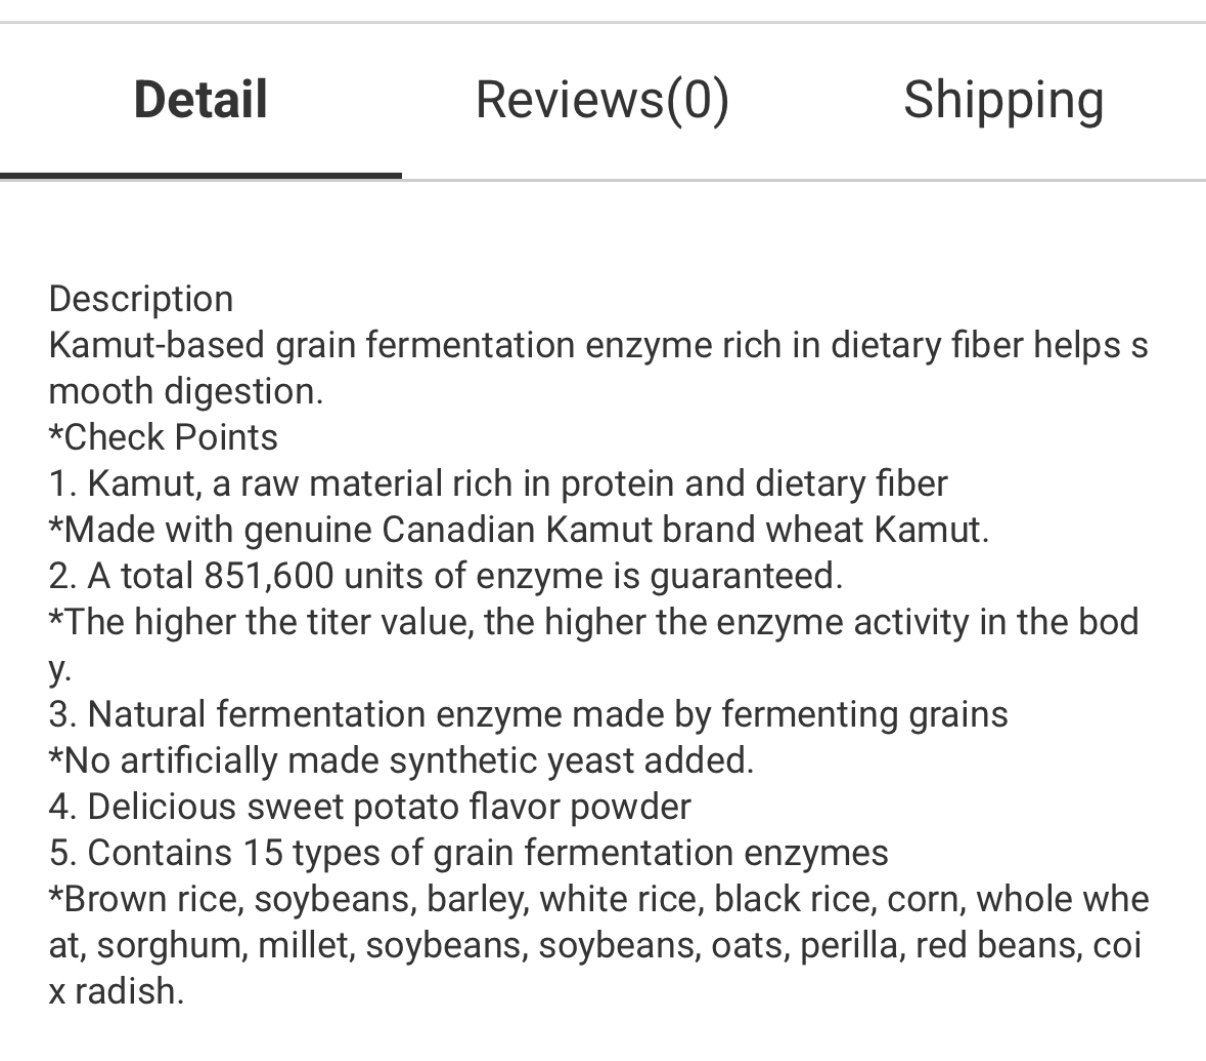The height and width of the screenshot is (1061, 1206).
Task: Click the Brown rice, soybeans, barley ingredient line
Action: tap(599, 898)
